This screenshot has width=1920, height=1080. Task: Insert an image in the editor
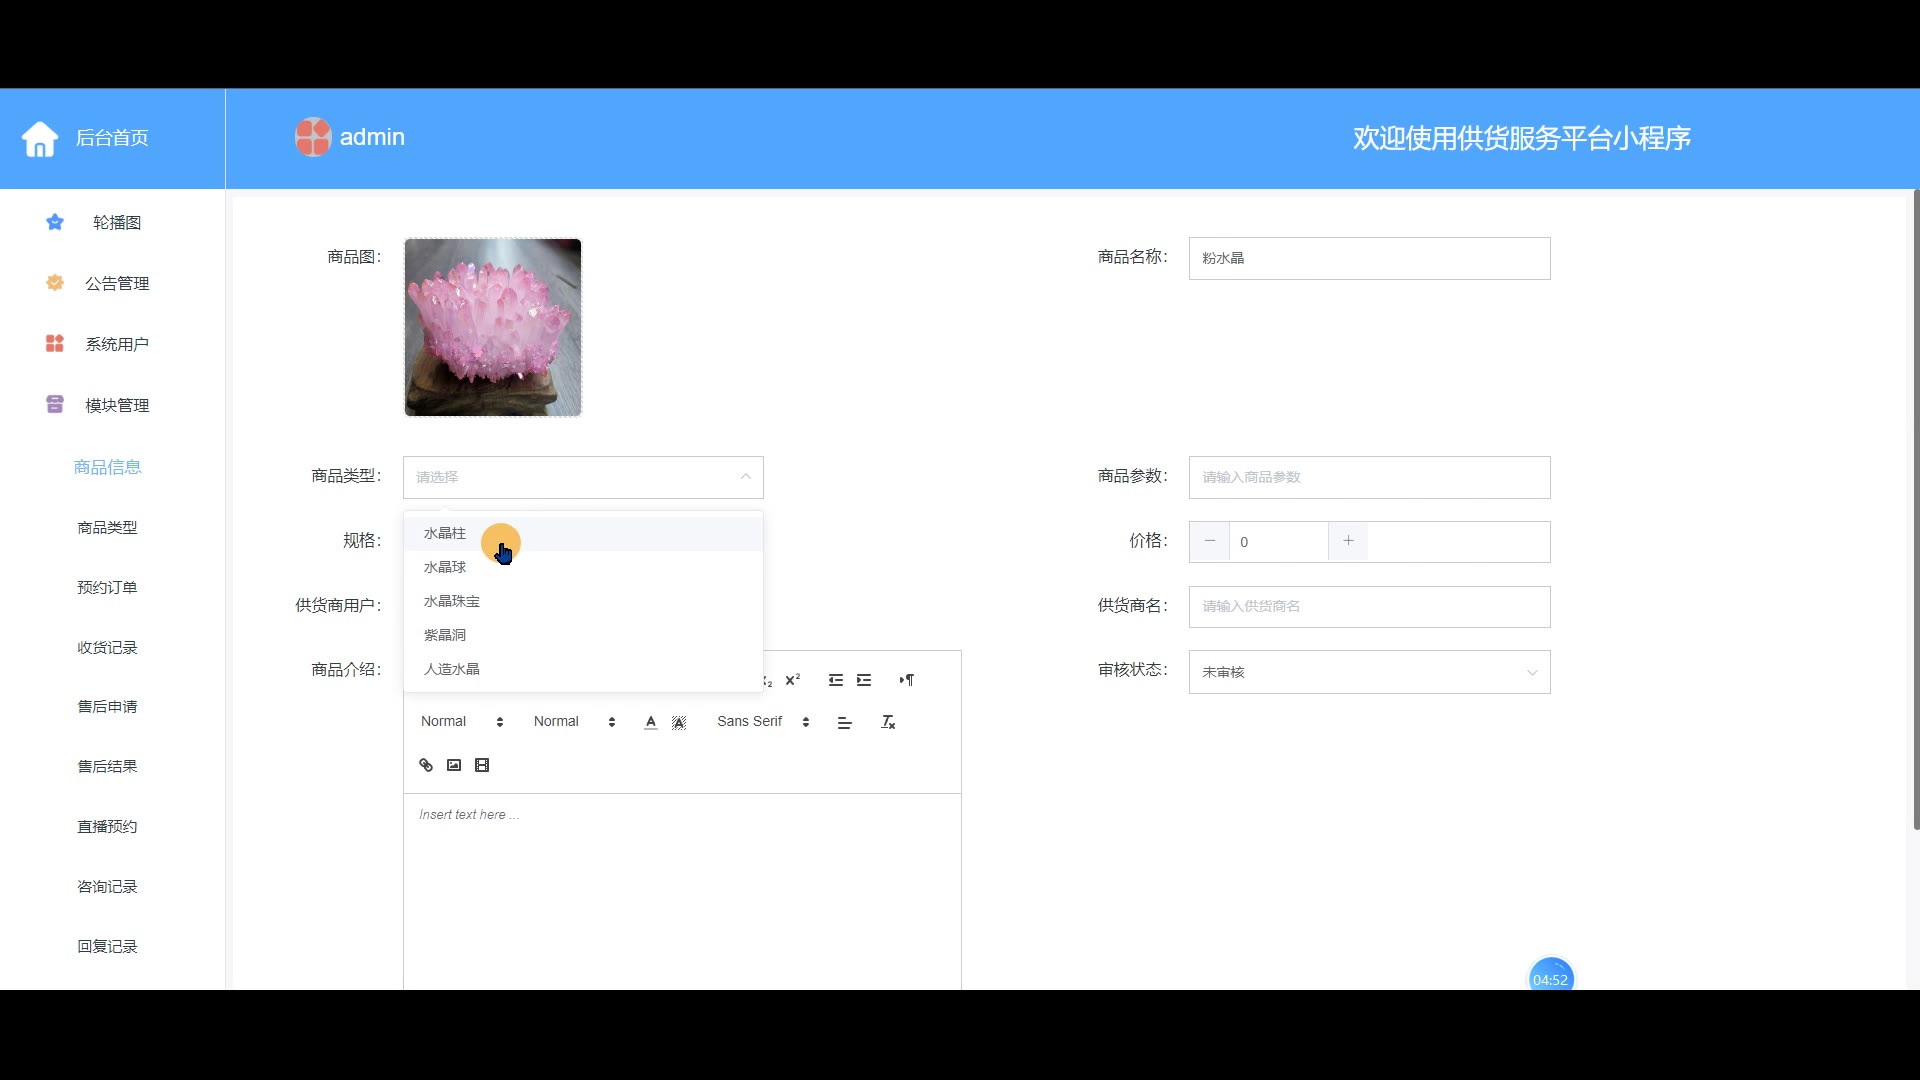pos(454,765)
